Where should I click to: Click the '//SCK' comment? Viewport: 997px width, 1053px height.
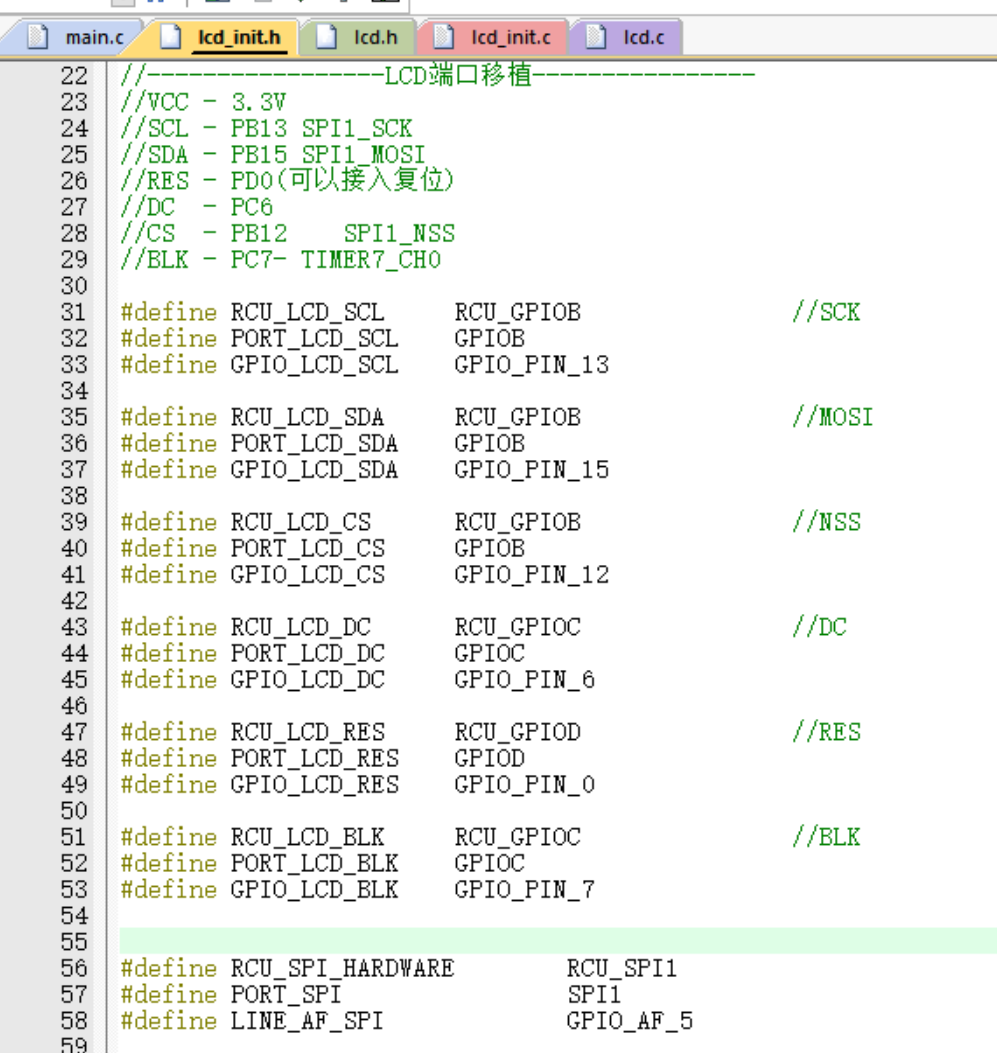tap(826, 312)
